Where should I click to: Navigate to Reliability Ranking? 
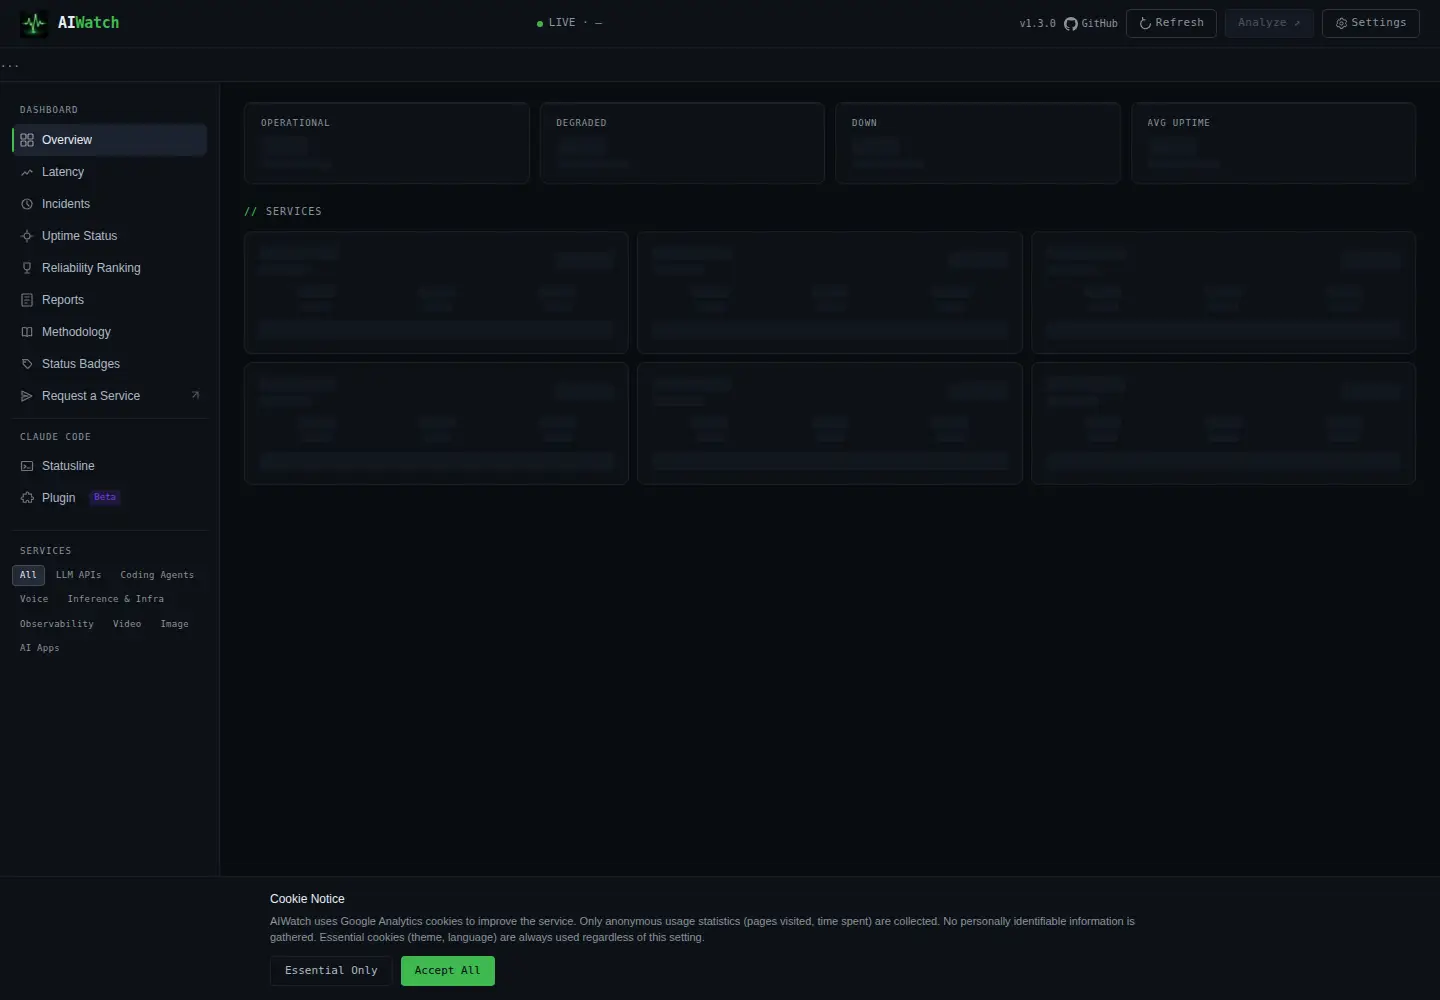(x=110, y=268)
